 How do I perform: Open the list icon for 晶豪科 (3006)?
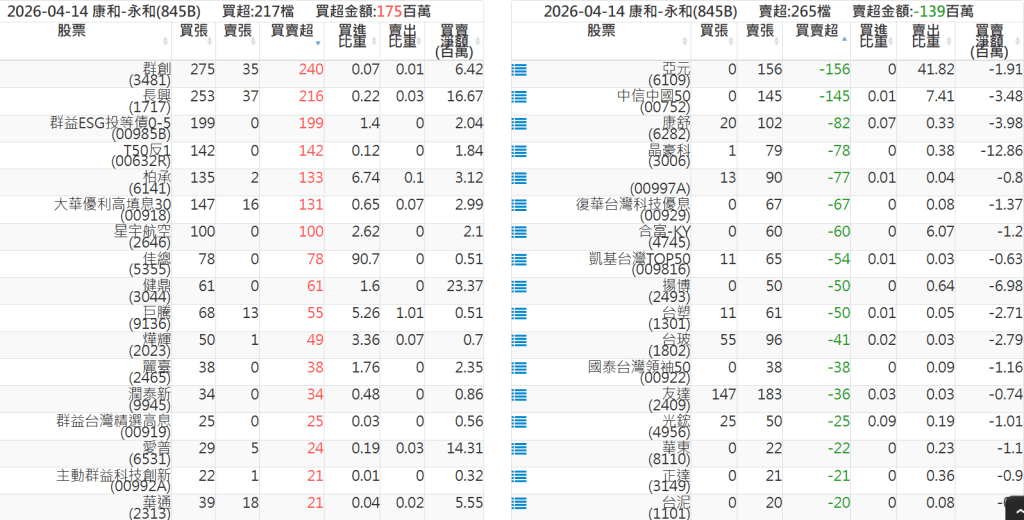pyautogui.click(x=519, y=151)
